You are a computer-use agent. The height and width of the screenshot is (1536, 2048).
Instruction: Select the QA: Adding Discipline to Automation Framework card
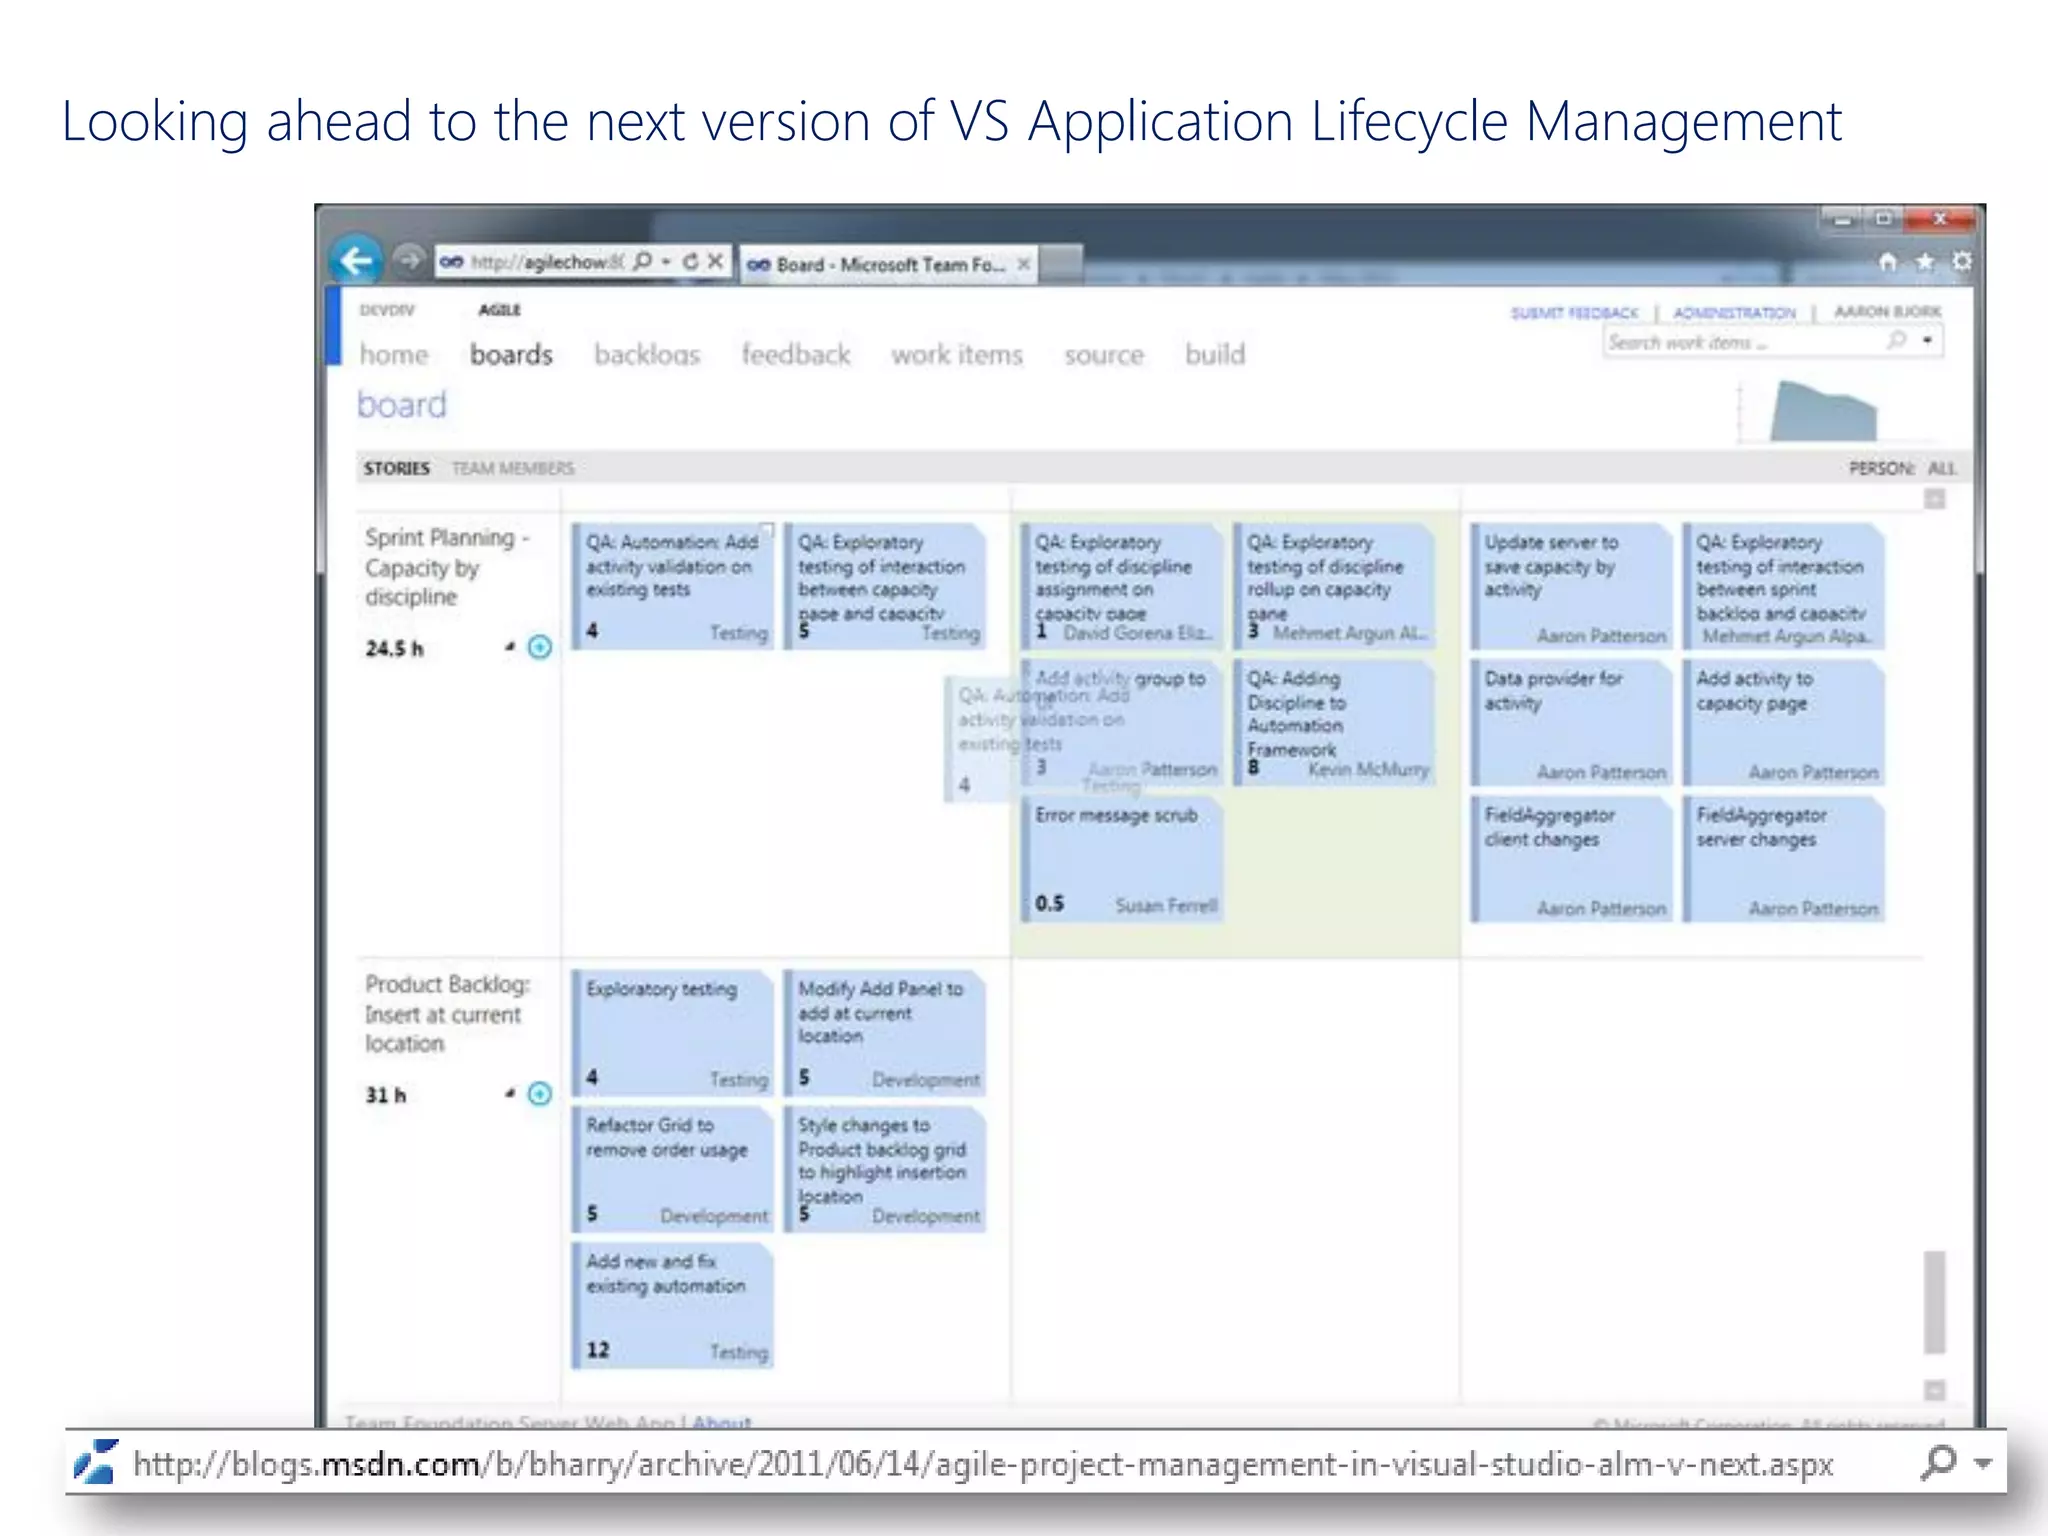pos(1334,722)
